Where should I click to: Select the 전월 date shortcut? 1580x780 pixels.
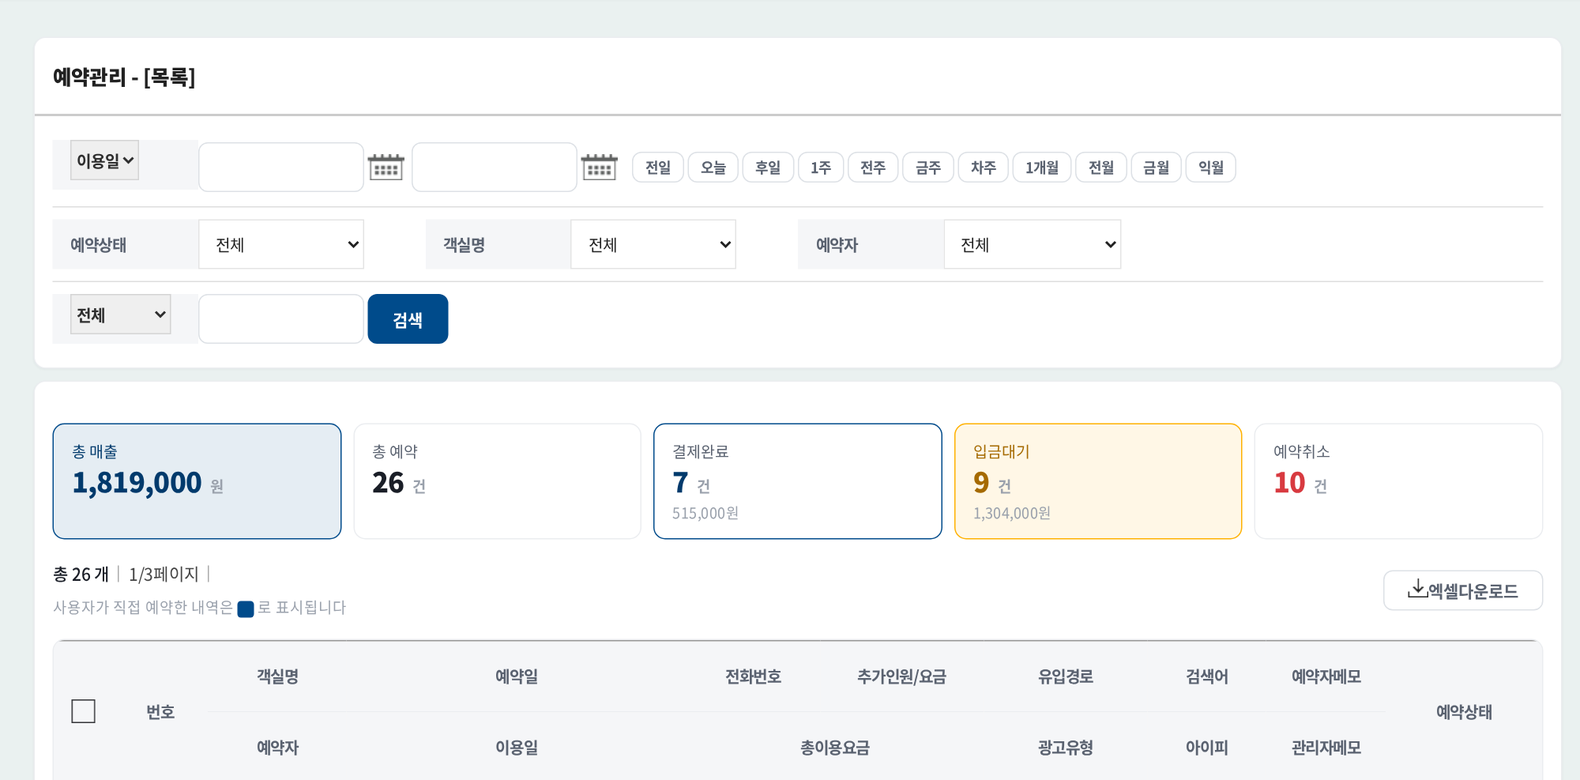(x=1101, y=167)
